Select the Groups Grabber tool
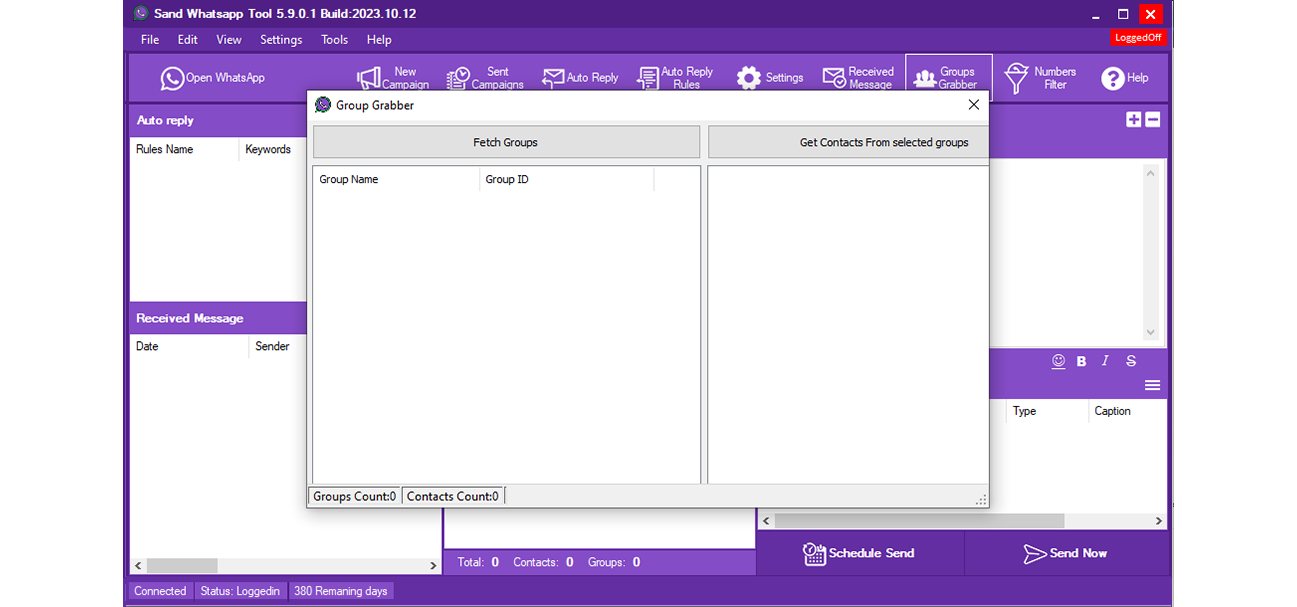 [x=947, y=78]
